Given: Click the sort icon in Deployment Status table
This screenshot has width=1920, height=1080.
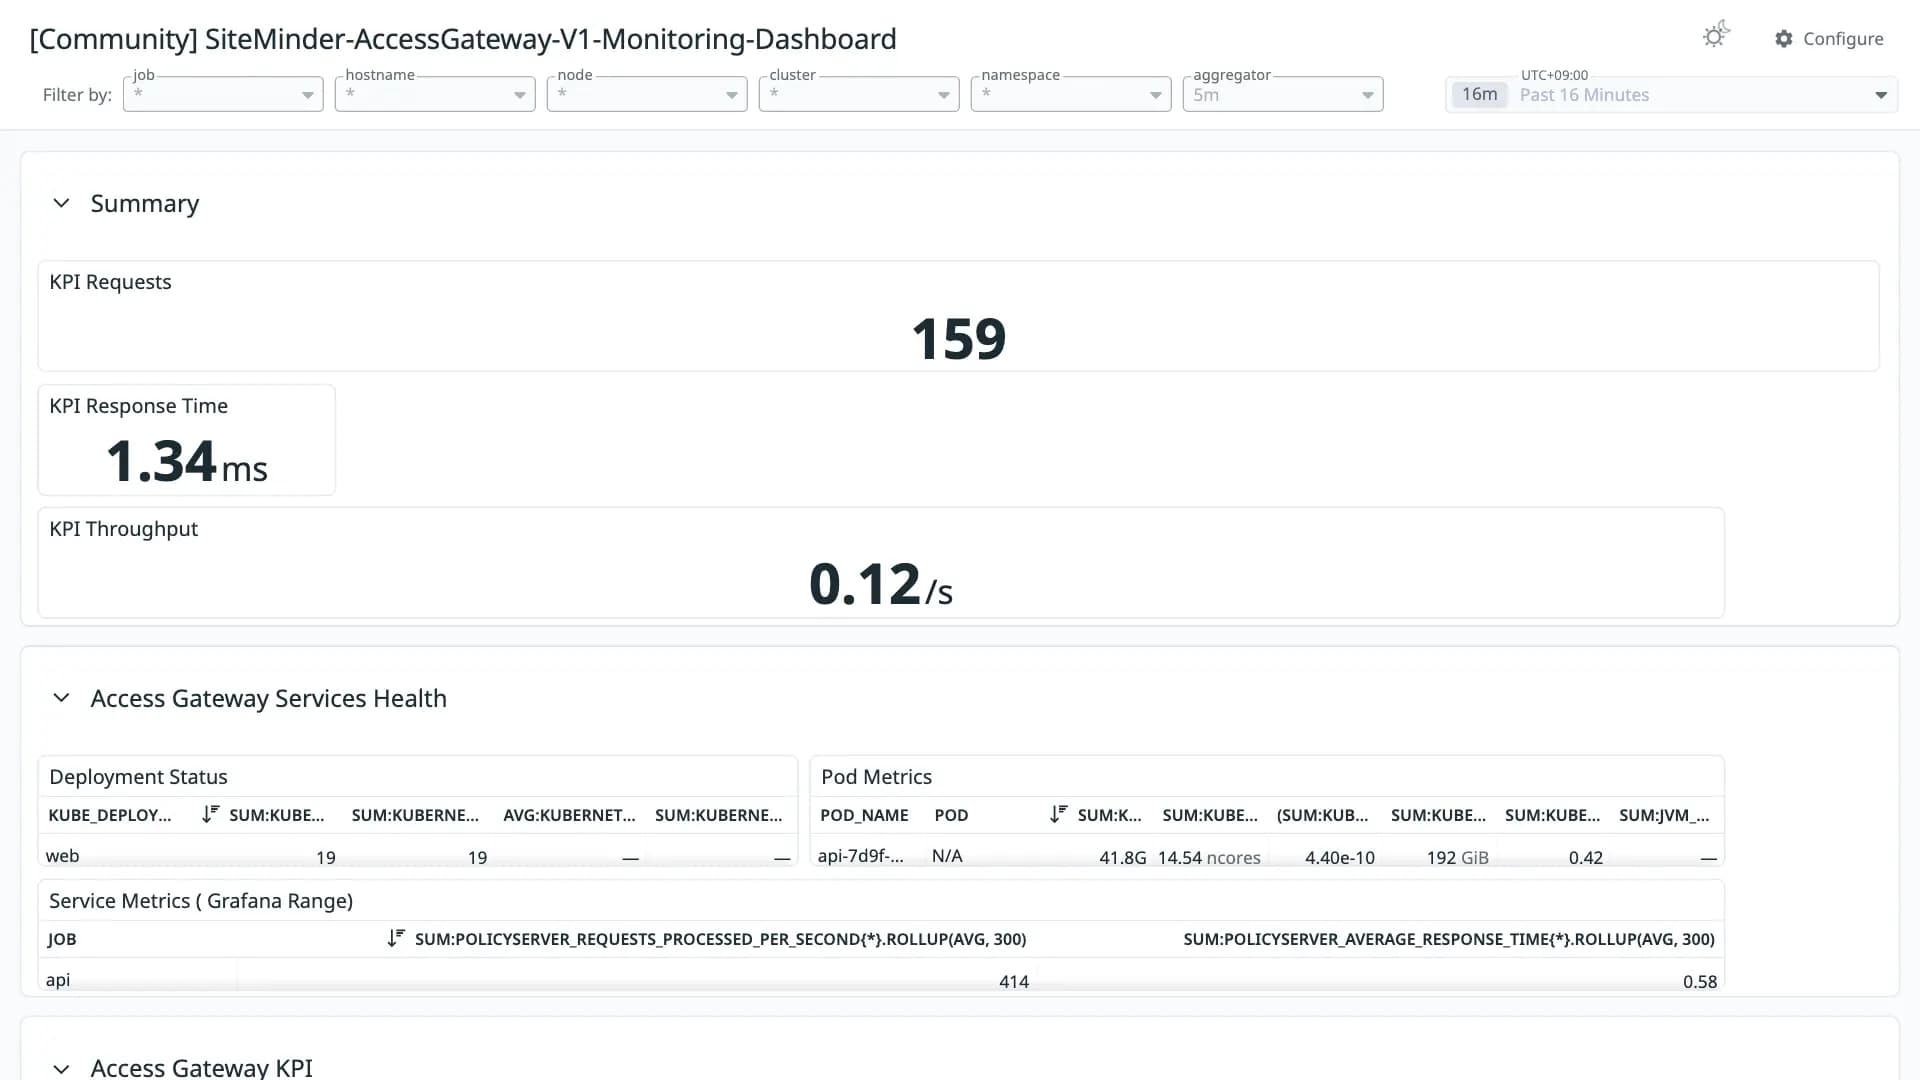Looking at the screenshot, I should point(210,814).
